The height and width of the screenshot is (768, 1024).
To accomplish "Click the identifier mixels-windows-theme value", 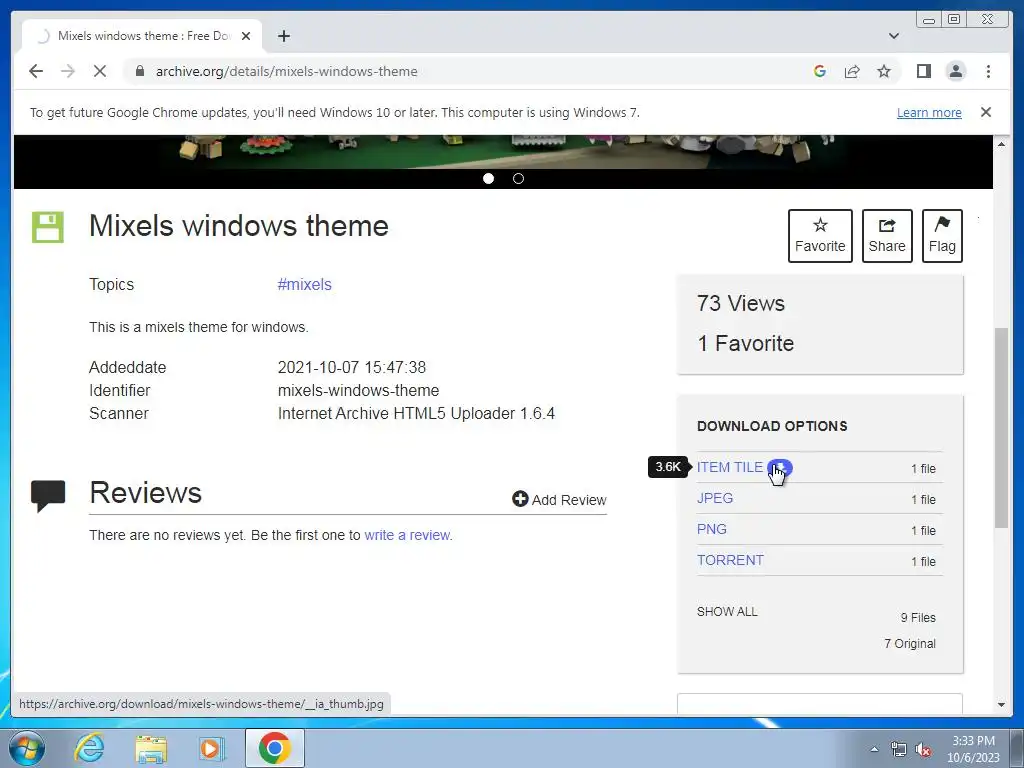I will coord(358,391).
